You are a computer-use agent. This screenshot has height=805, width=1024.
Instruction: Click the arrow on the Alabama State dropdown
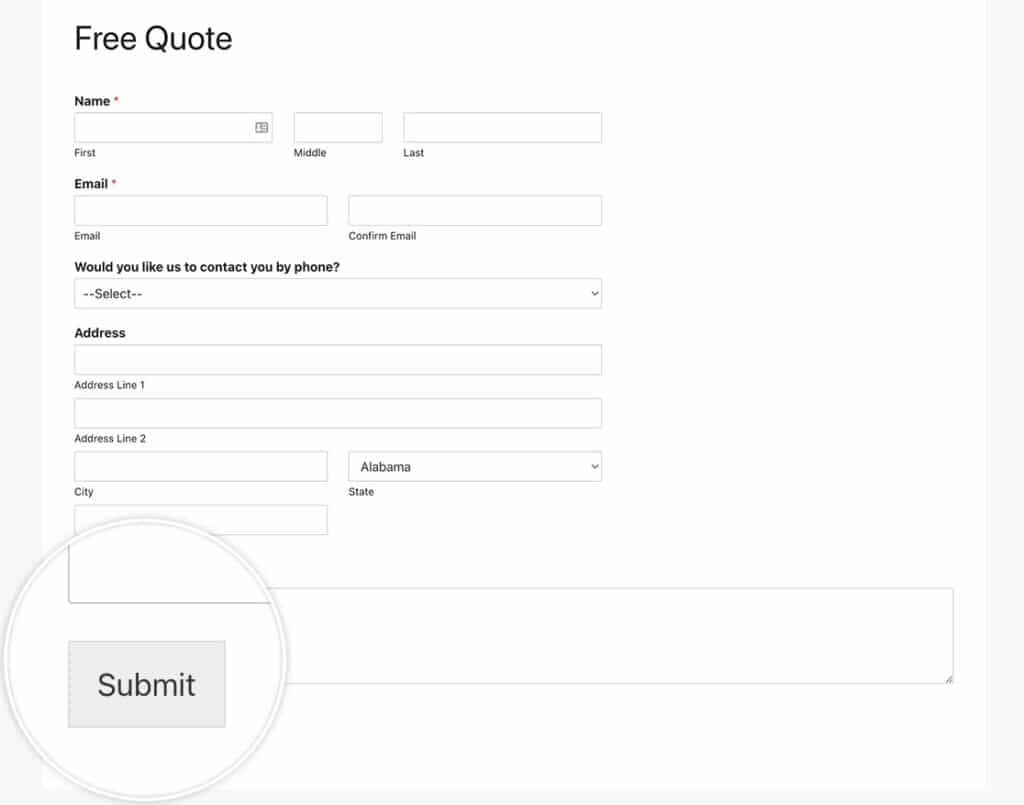(x=594, y=467)
